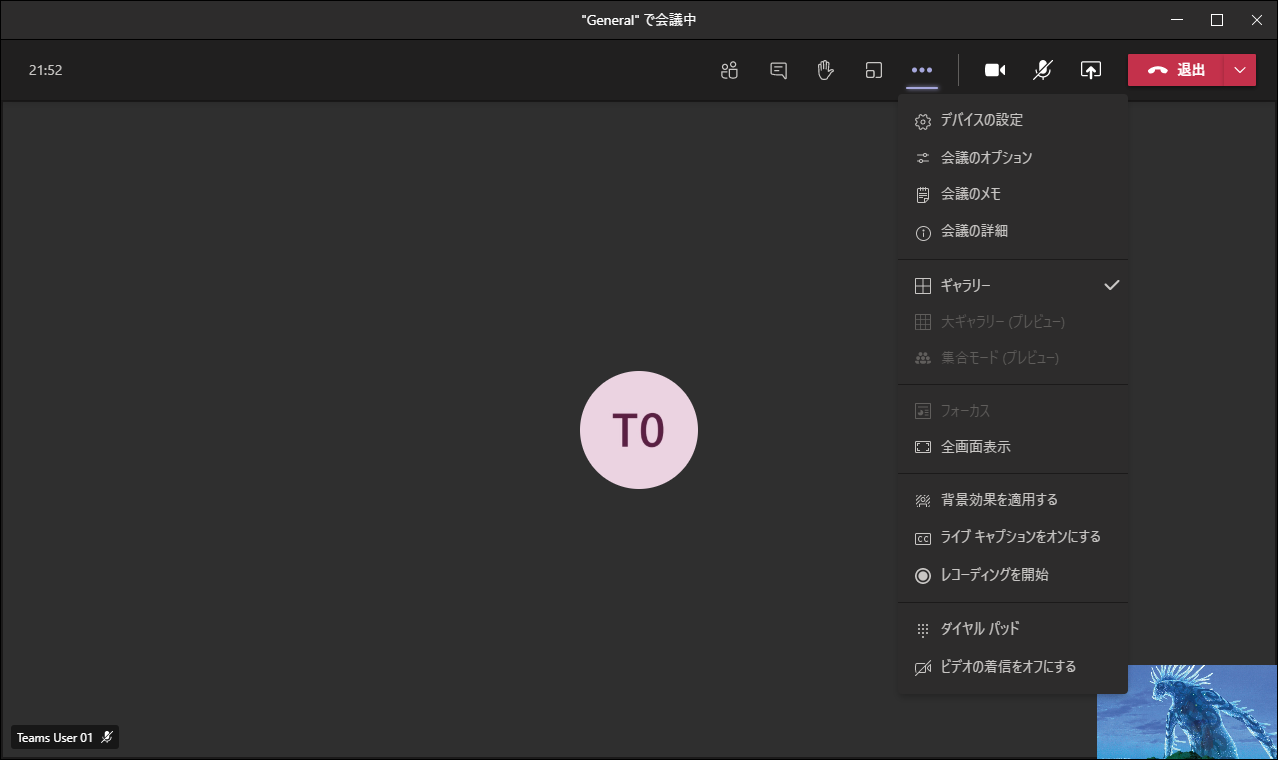Click the sliders icon beside 会議のオプション
The image size is (1278, 760).
coord(923,158)
